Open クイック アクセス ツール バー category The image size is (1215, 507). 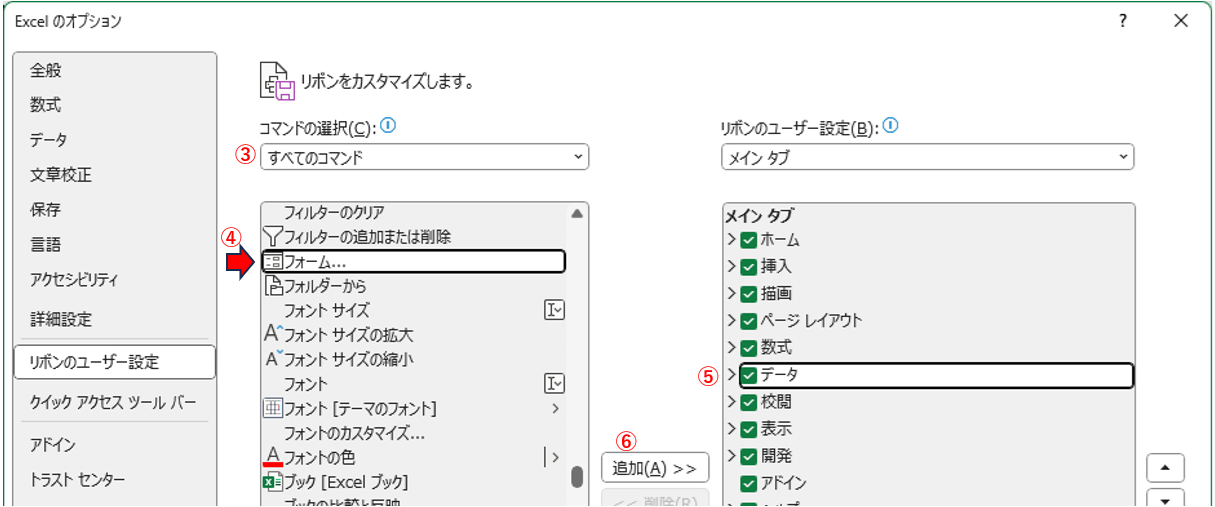coord(115,402)
